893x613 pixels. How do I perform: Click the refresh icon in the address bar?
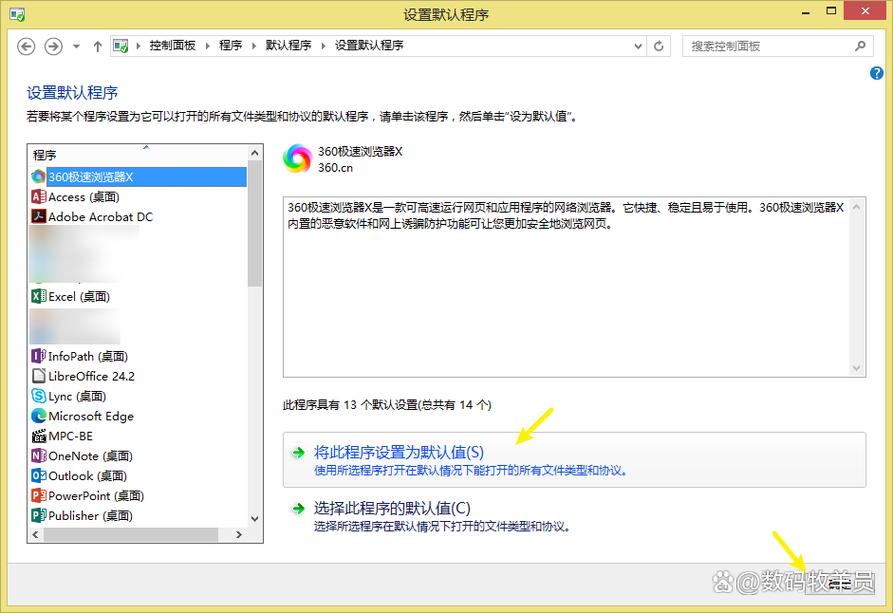[659, 46]
